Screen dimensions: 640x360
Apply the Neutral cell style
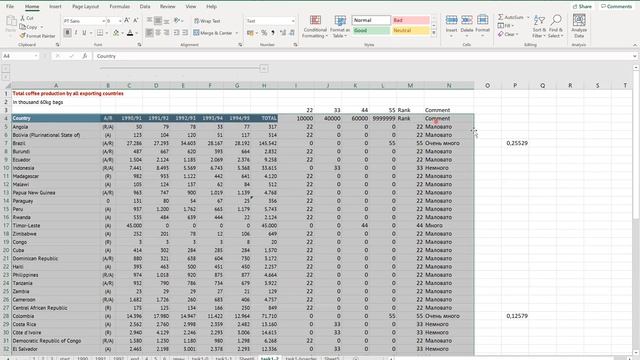pyautogui.click(x=411, y=31)
